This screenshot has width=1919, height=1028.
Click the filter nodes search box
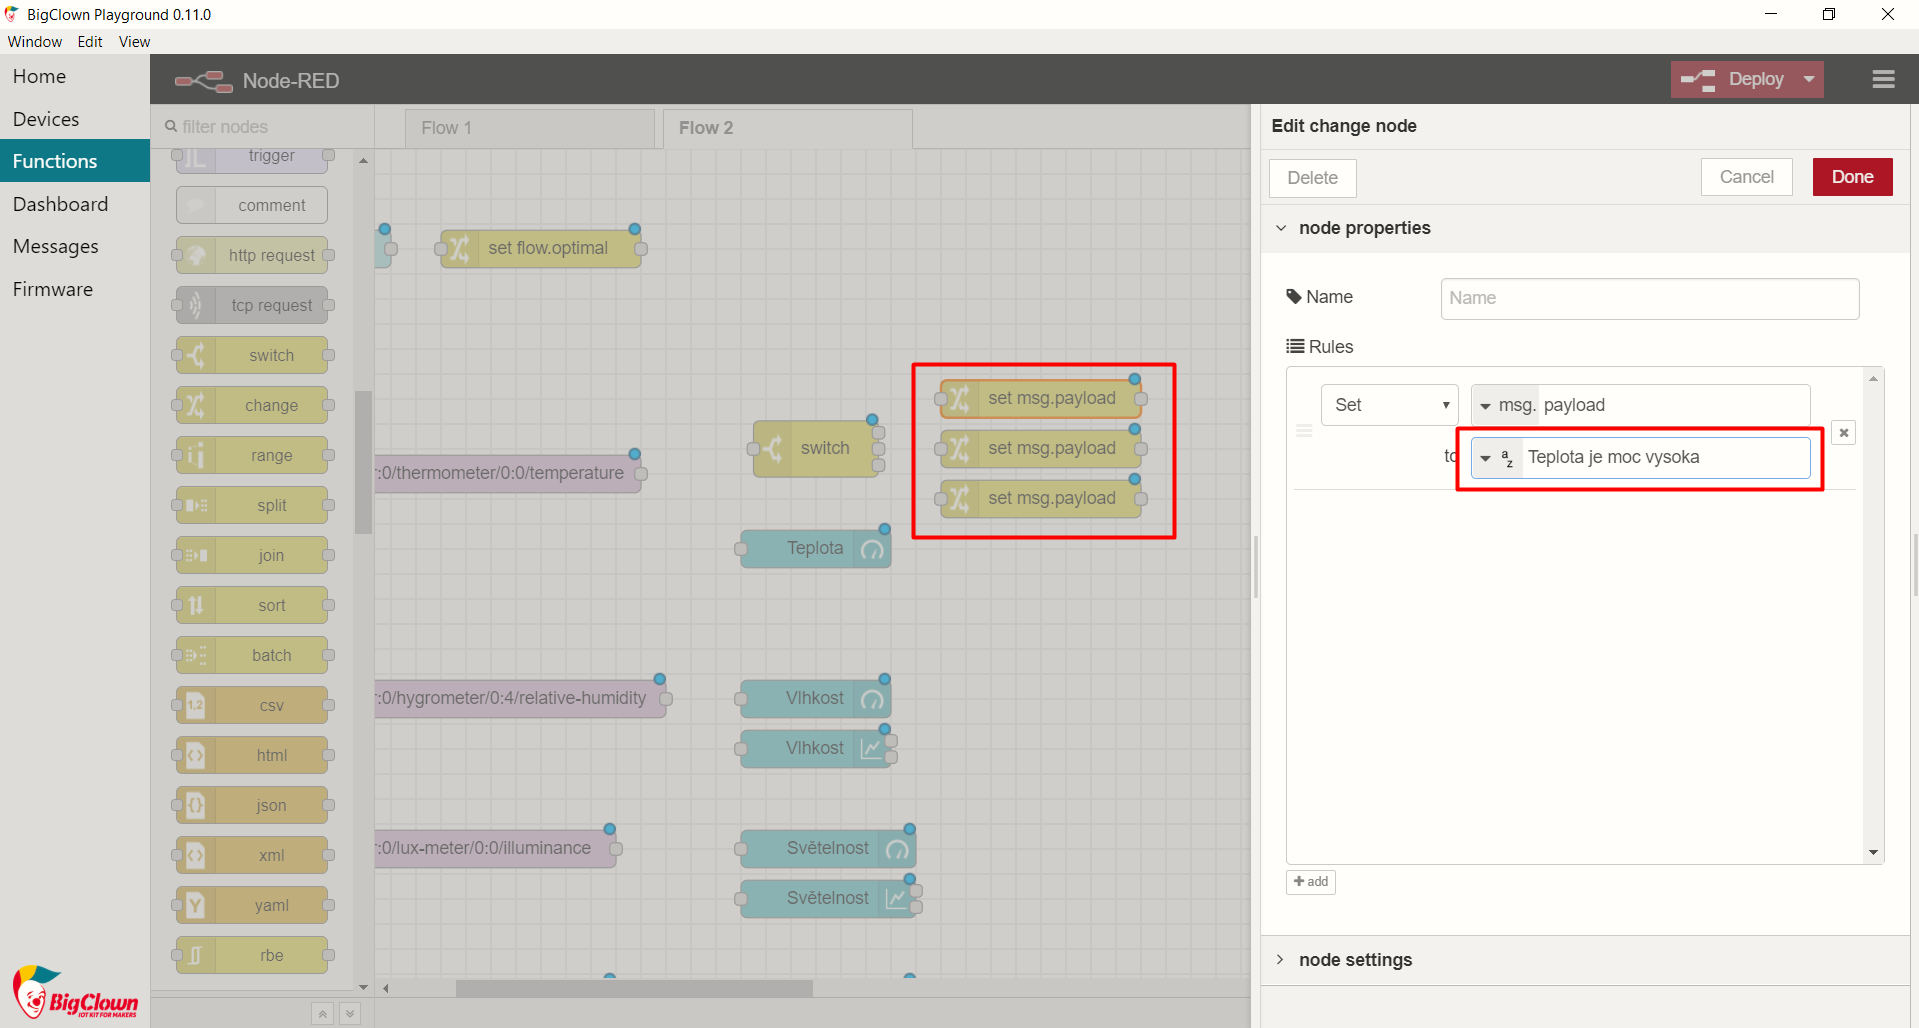262,127
